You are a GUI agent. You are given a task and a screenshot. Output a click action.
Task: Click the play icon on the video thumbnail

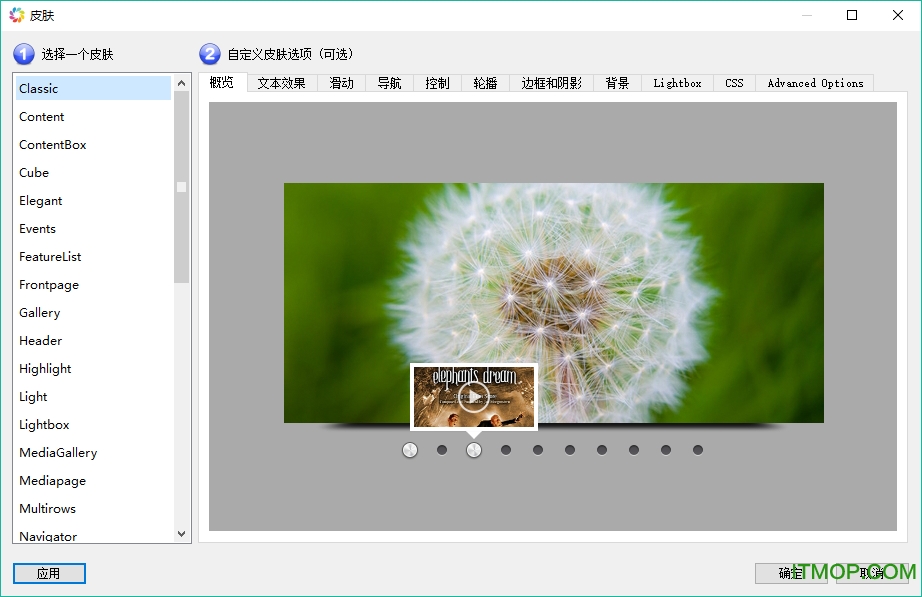474,396
